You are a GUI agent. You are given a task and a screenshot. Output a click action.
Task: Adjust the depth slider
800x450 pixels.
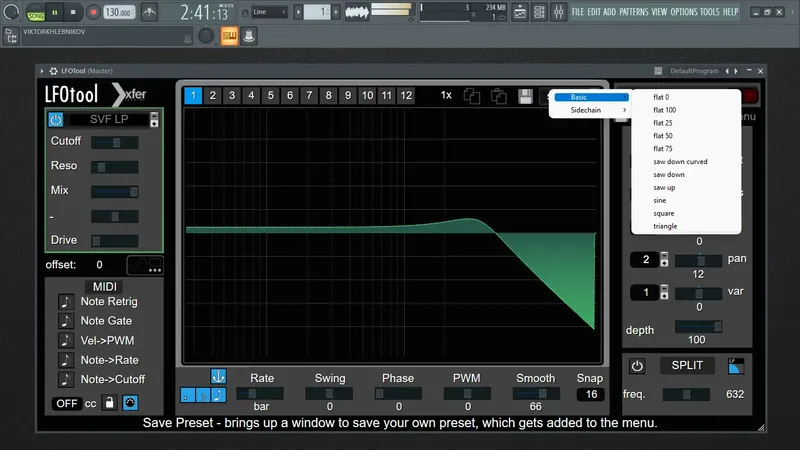point(698,327)
